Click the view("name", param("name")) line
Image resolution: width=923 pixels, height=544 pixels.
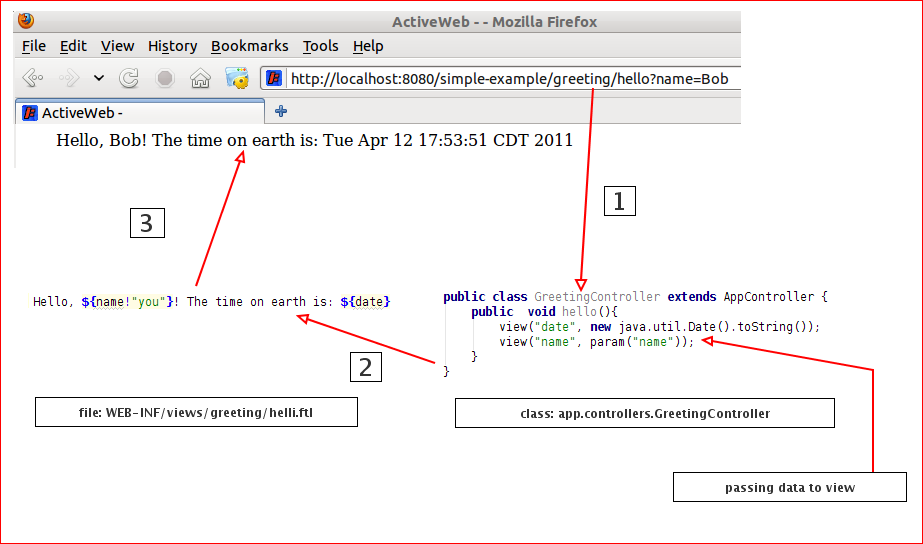point(597,341)
